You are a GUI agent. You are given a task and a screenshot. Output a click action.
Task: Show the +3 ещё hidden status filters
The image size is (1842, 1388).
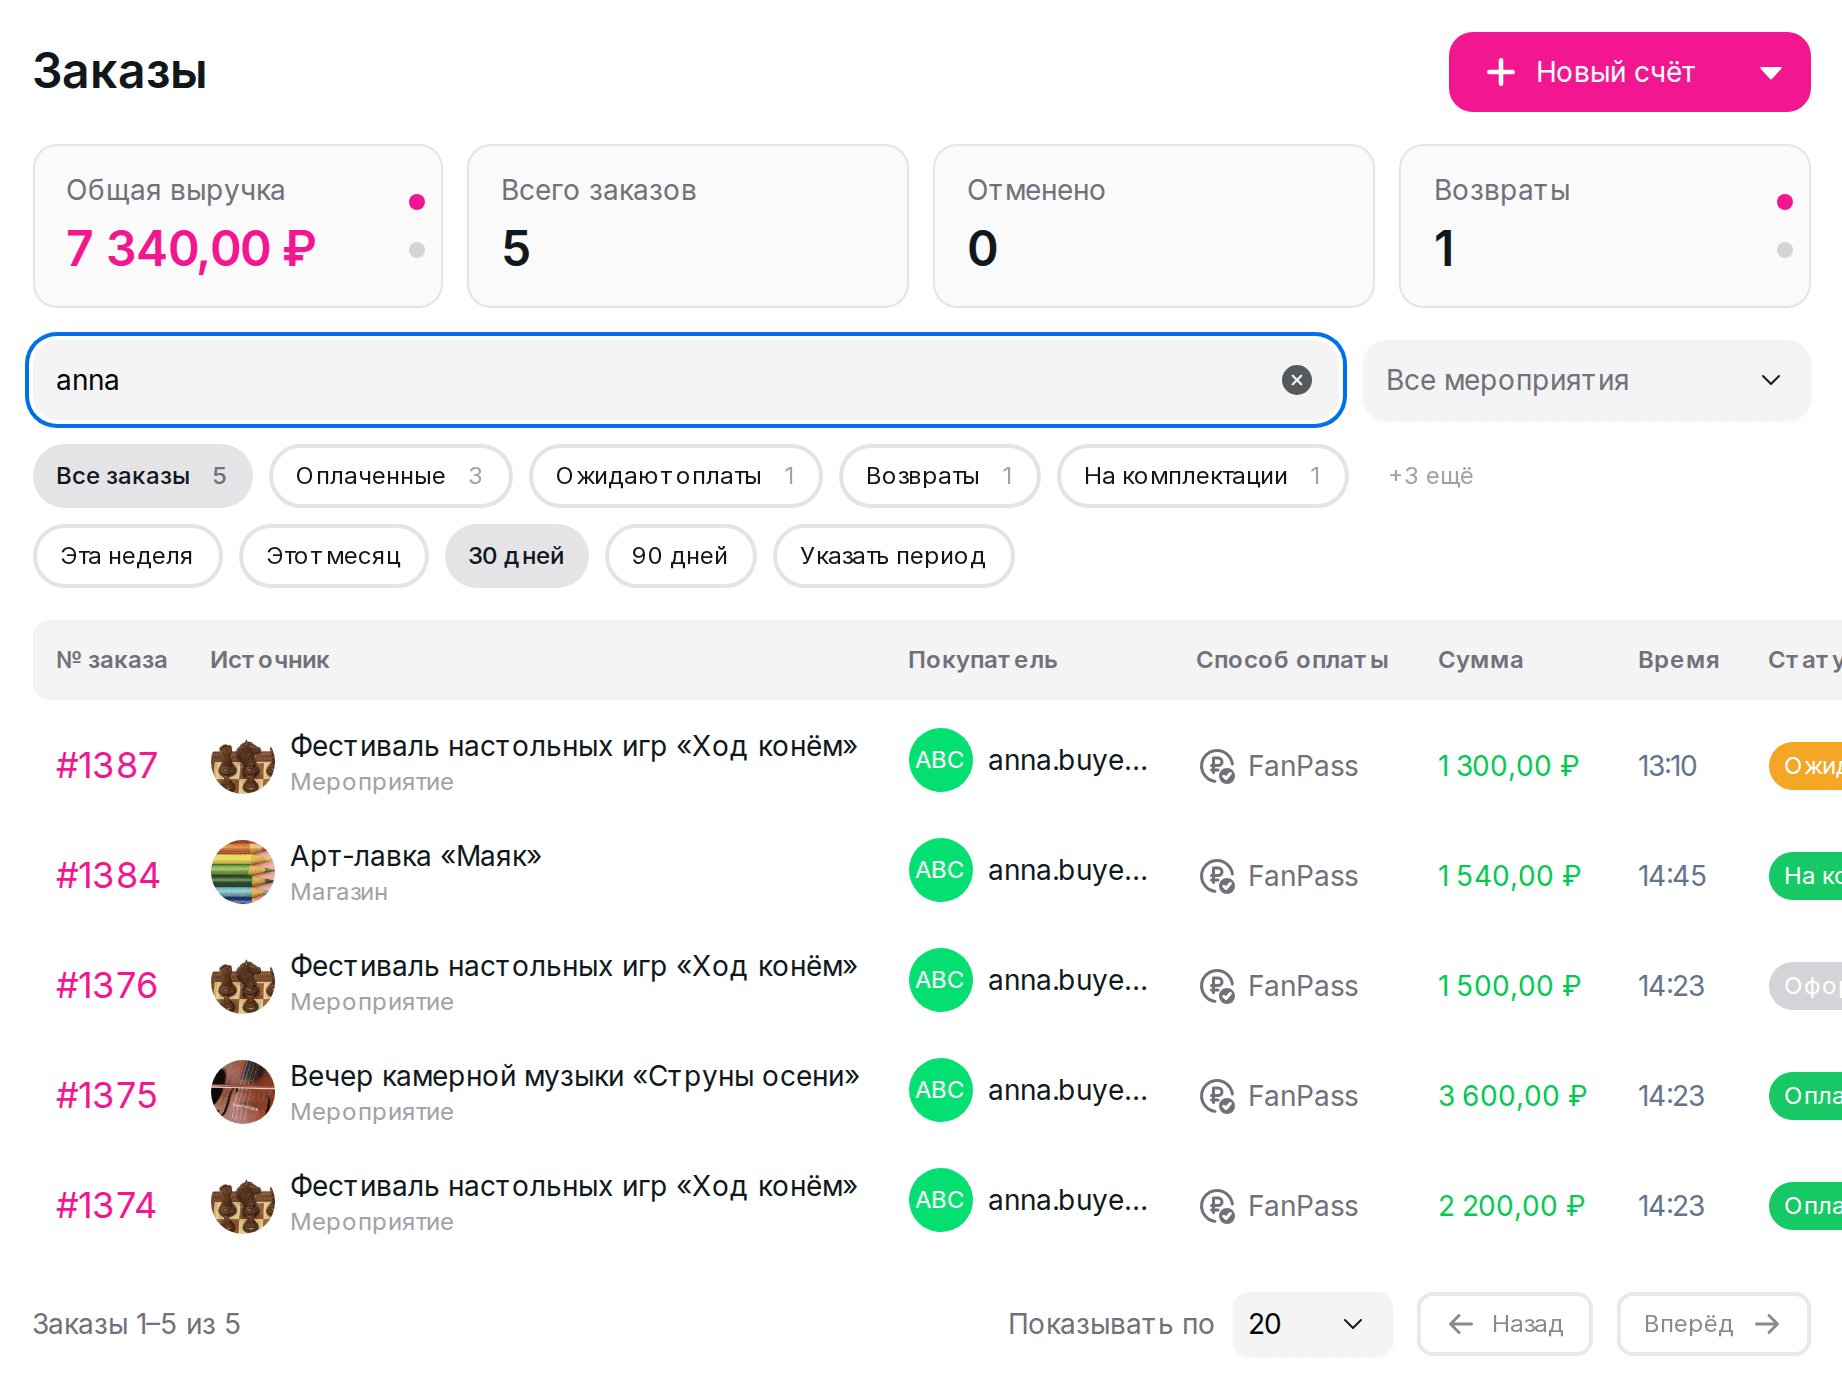(x=1430, y=476)
